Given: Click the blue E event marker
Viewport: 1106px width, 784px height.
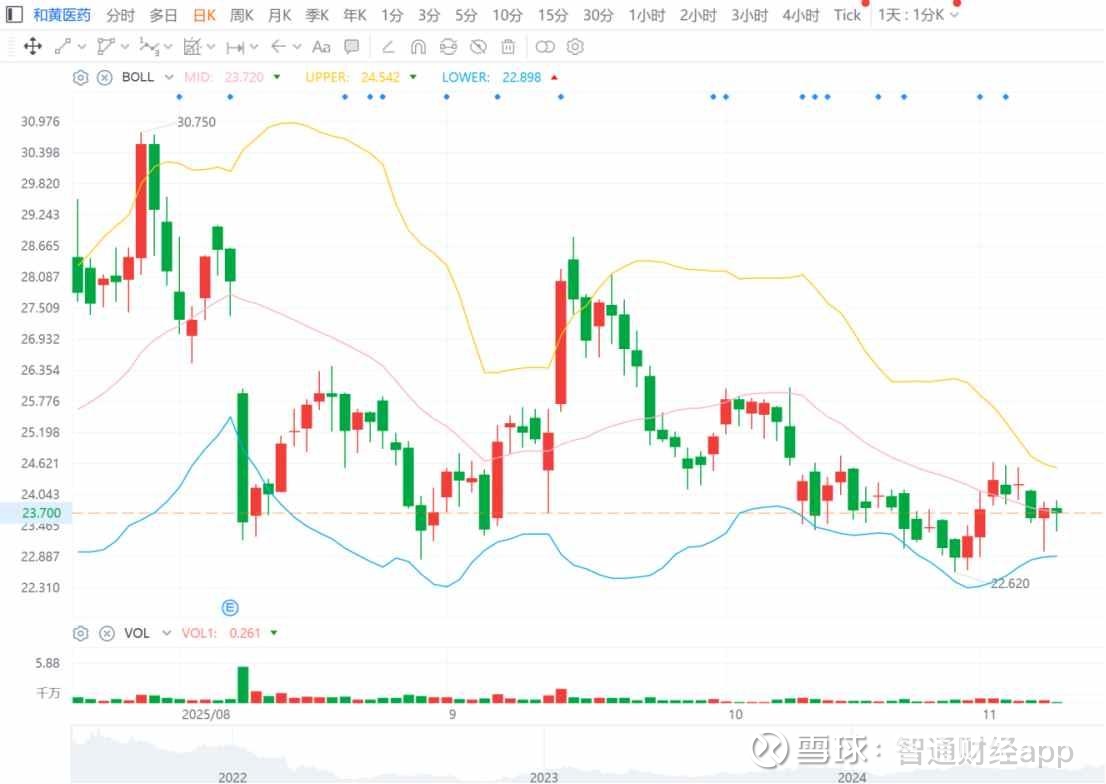Looking at the screenshot, I should coord(230,608).
